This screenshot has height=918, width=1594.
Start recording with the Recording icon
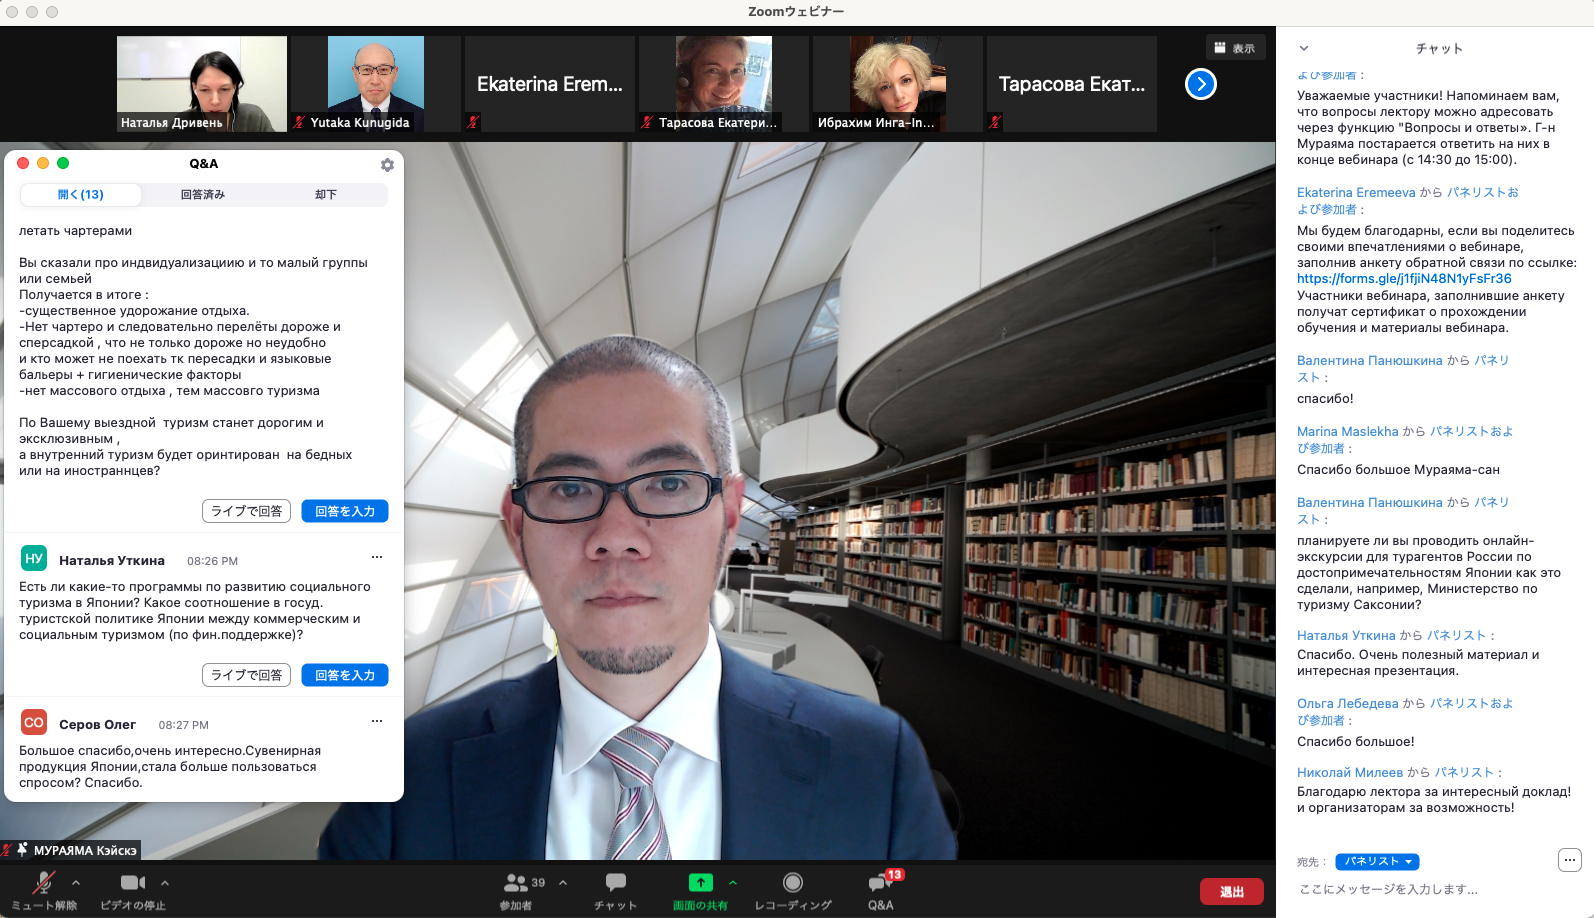[792, 883]
